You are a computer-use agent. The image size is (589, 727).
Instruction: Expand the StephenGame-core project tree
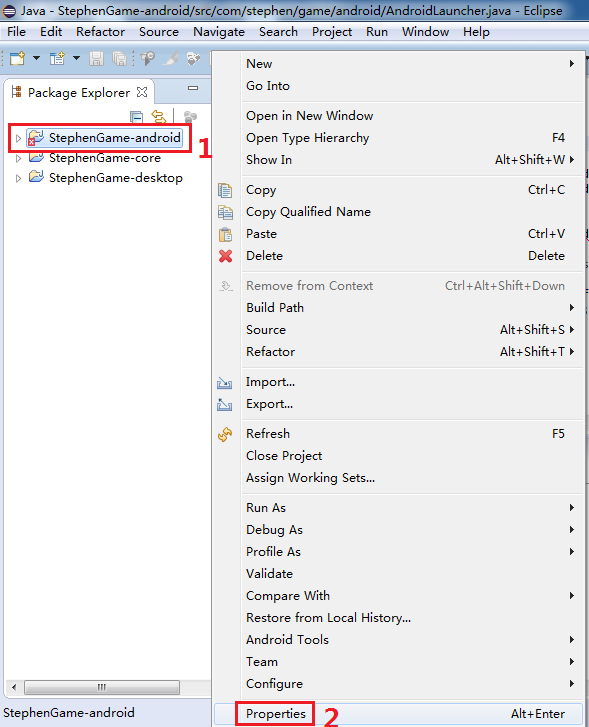point(18,159)
